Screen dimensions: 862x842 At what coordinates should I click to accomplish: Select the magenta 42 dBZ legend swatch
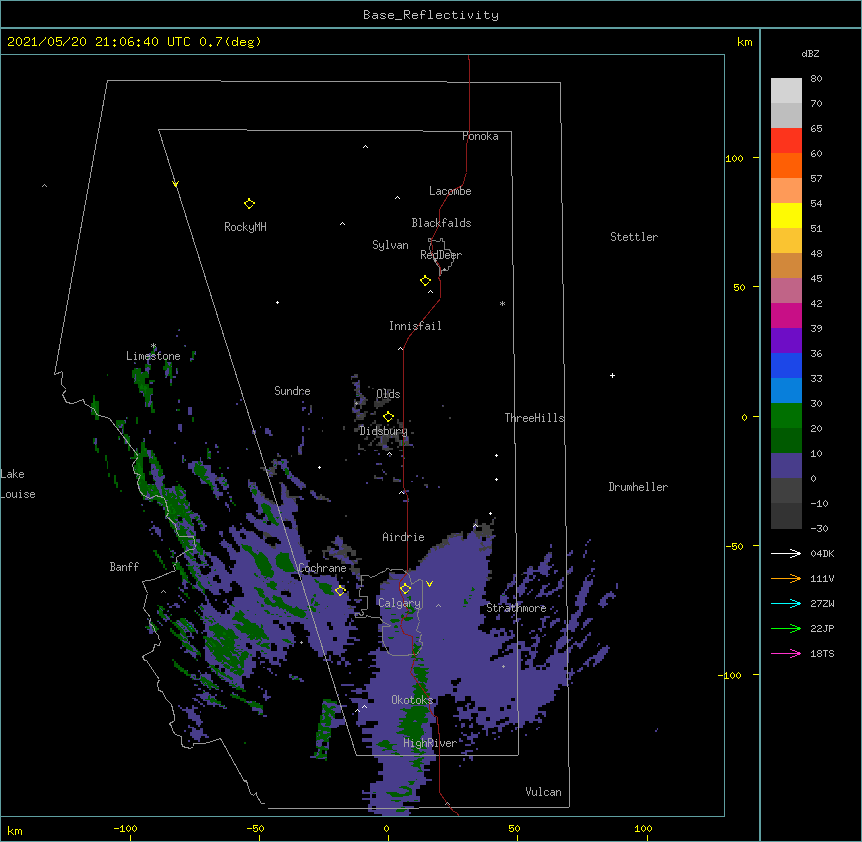click(x=786, y=315)
